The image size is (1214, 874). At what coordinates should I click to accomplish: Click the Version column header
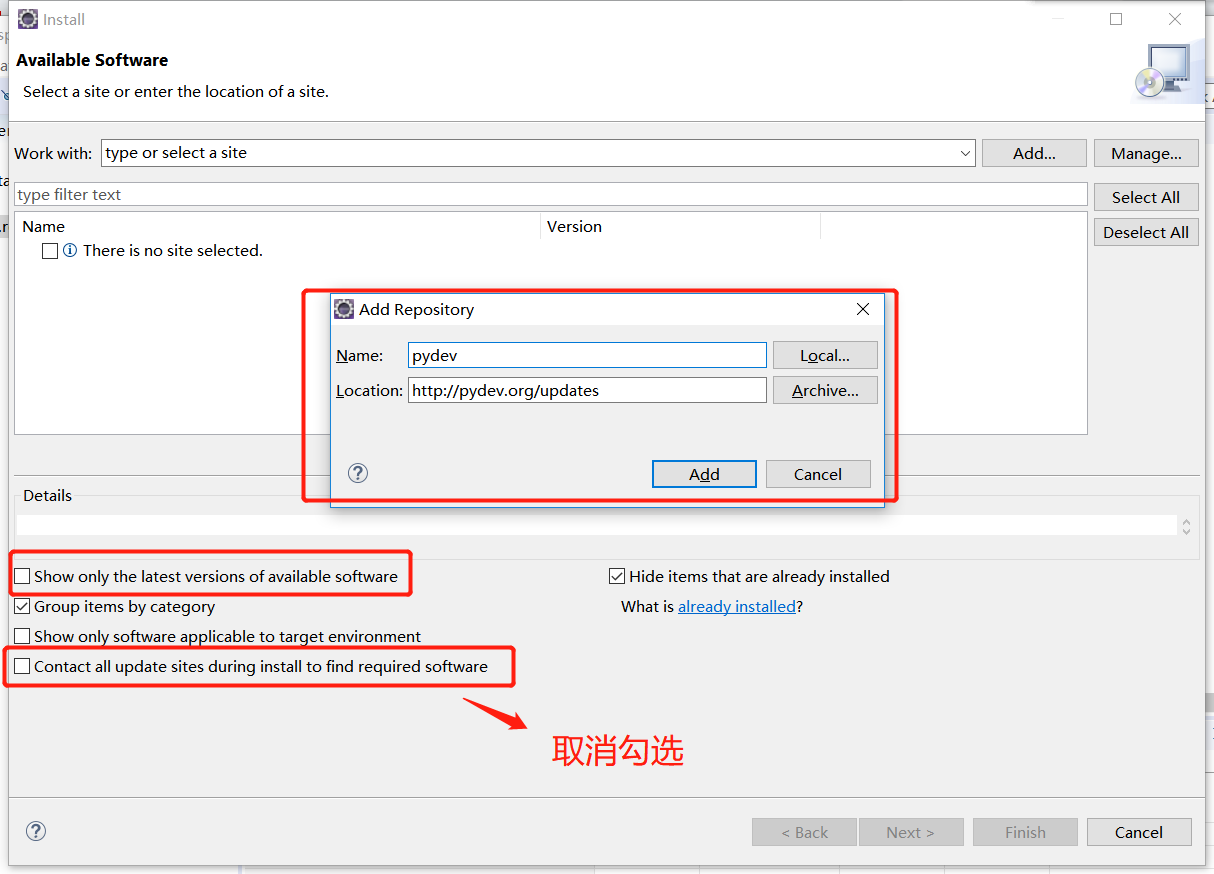[681, 226]
